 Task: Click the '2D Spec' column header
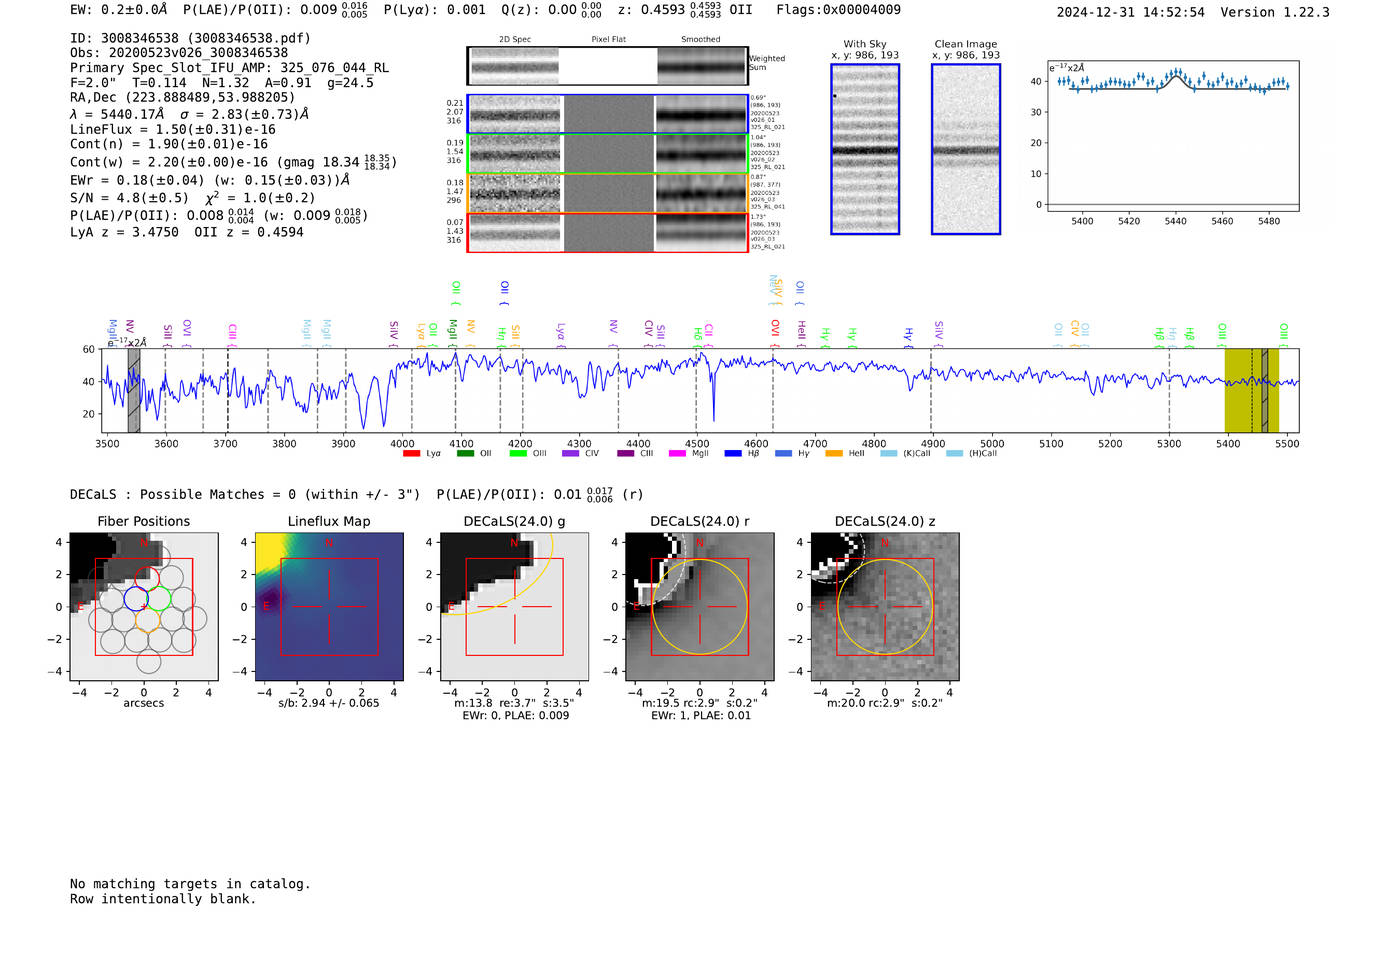pos(515,40)
